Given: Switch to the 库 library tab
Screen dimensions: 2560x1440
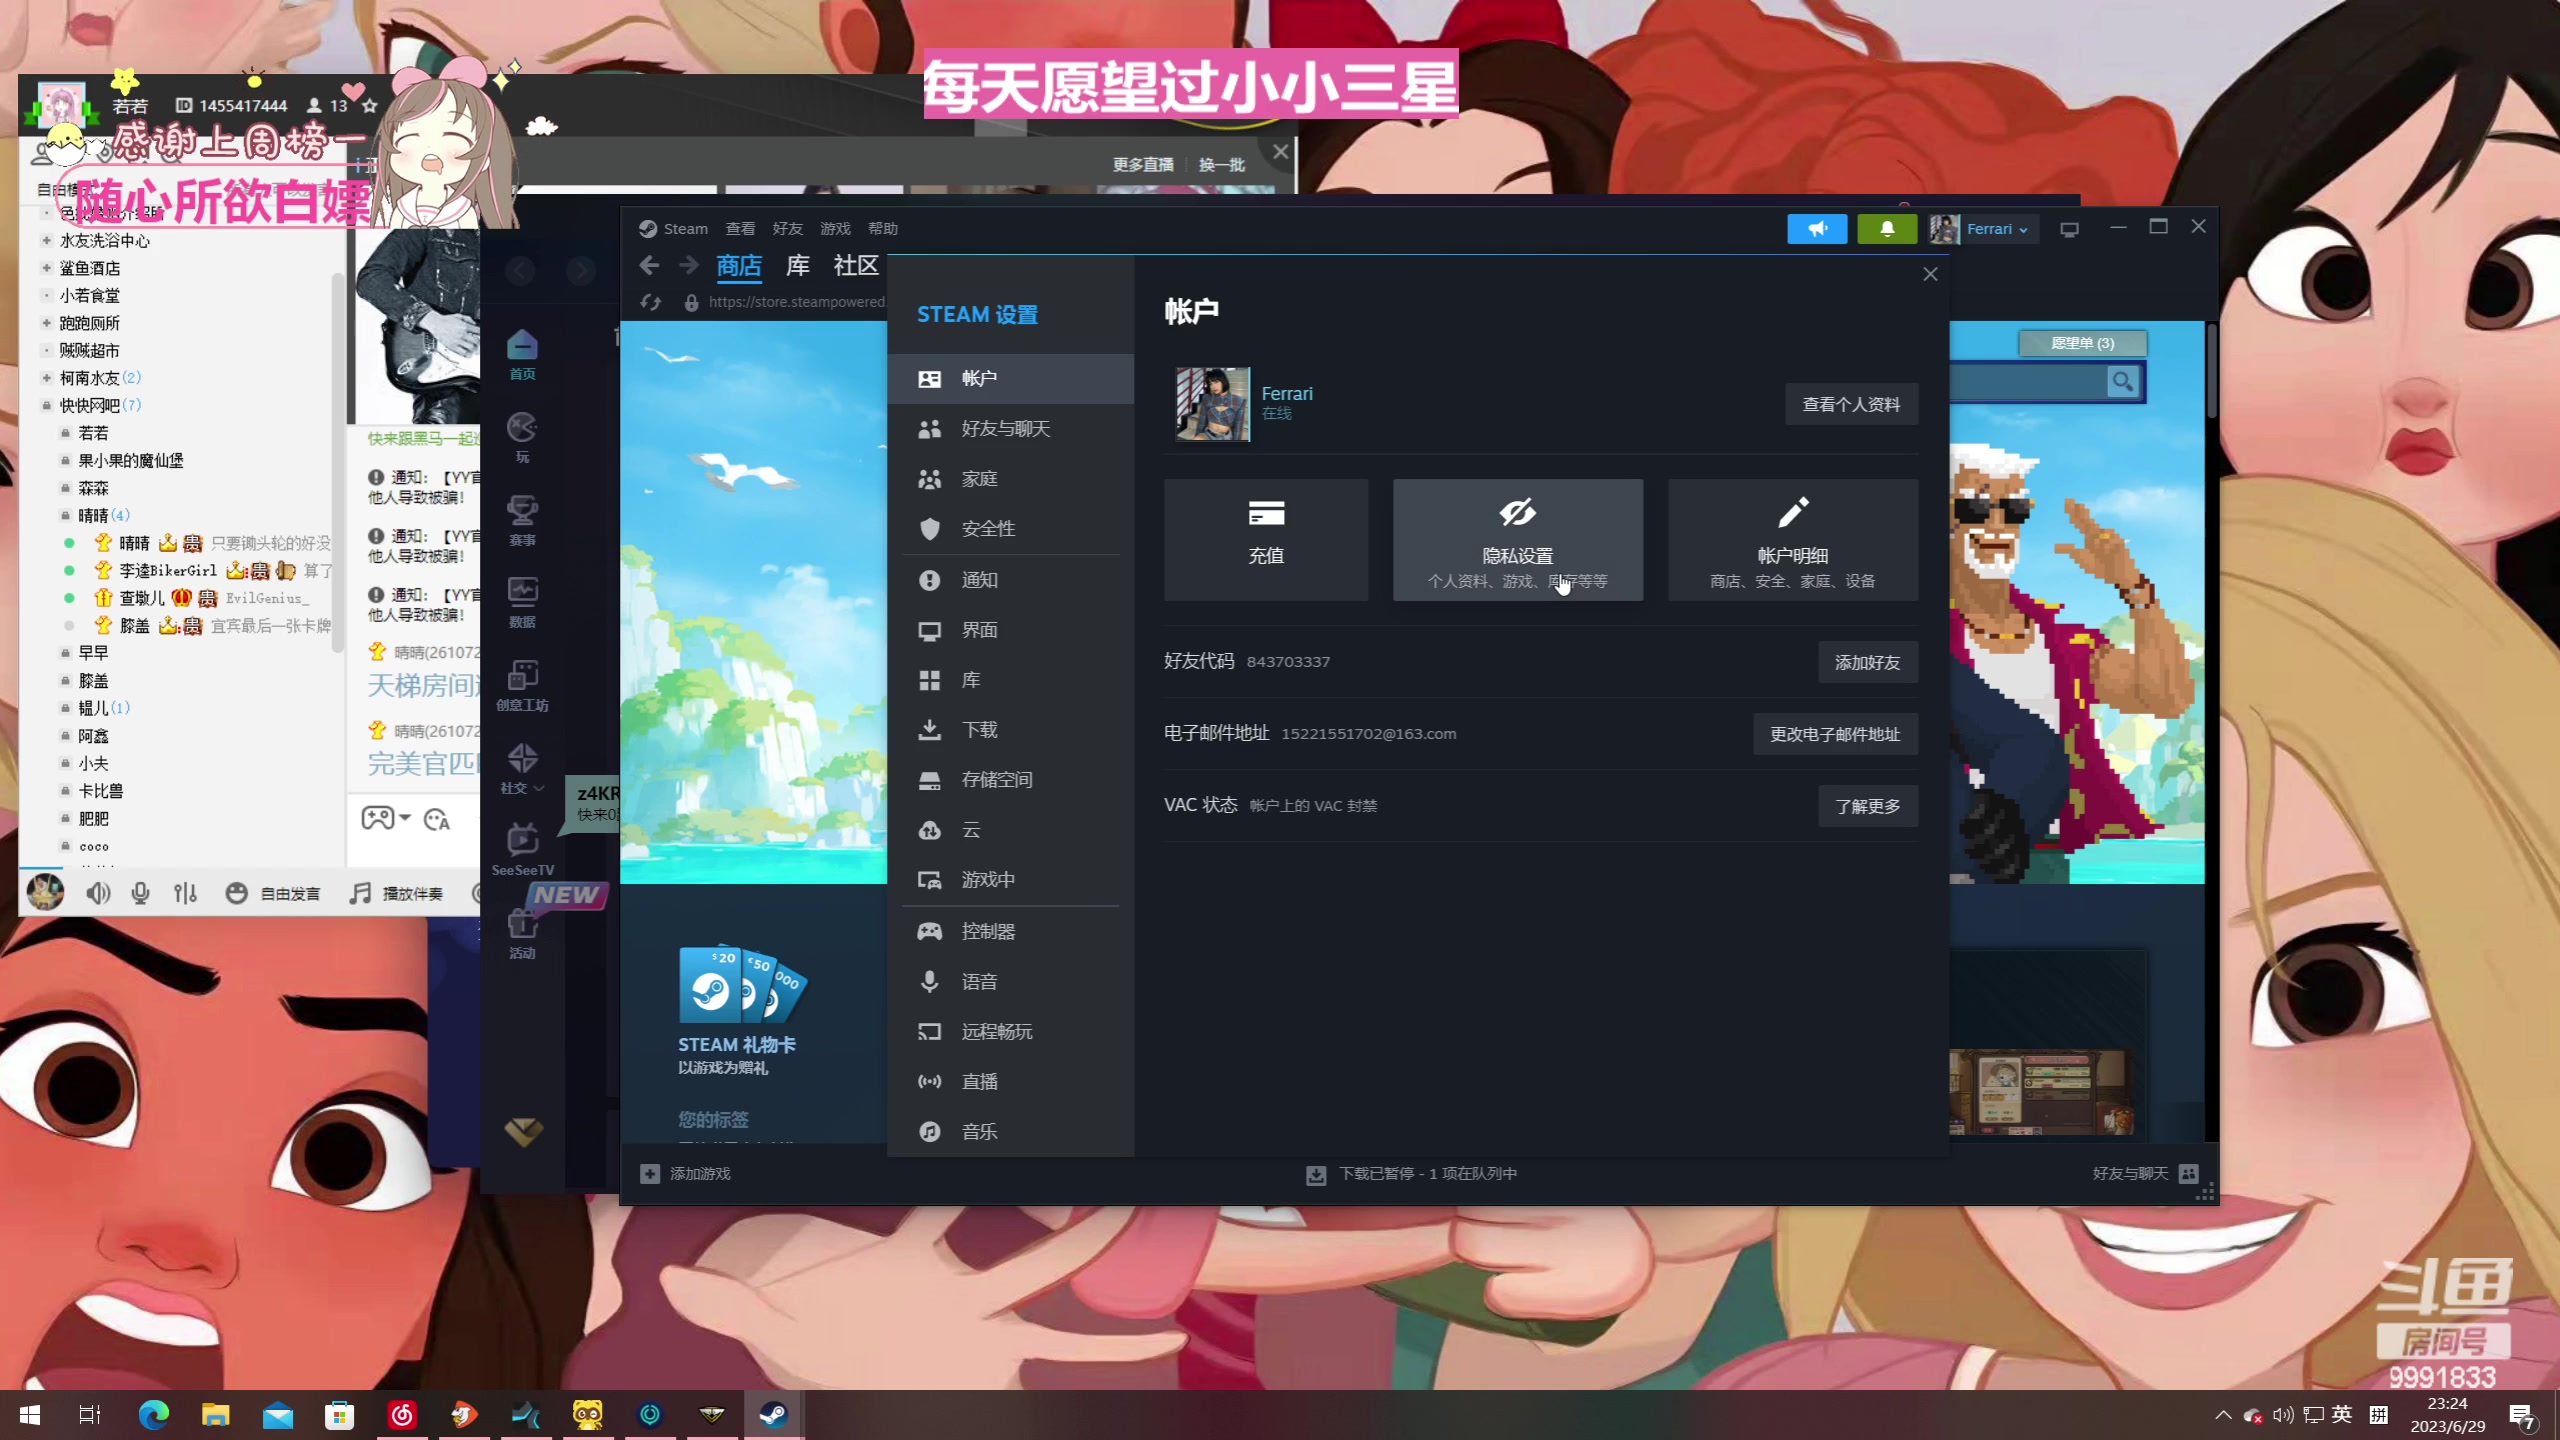Looking at the screenshot, I should point(798,266).
